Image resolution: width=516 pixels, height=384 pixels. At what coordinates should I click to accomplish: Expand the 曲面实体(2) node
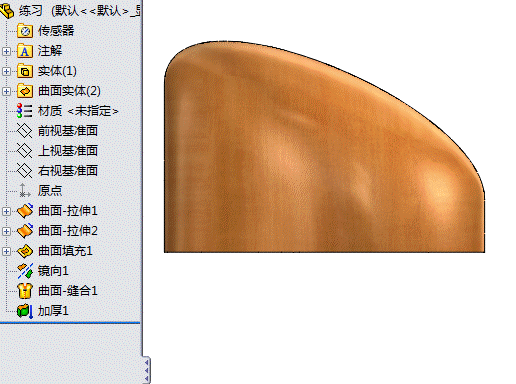coord(6,91)
